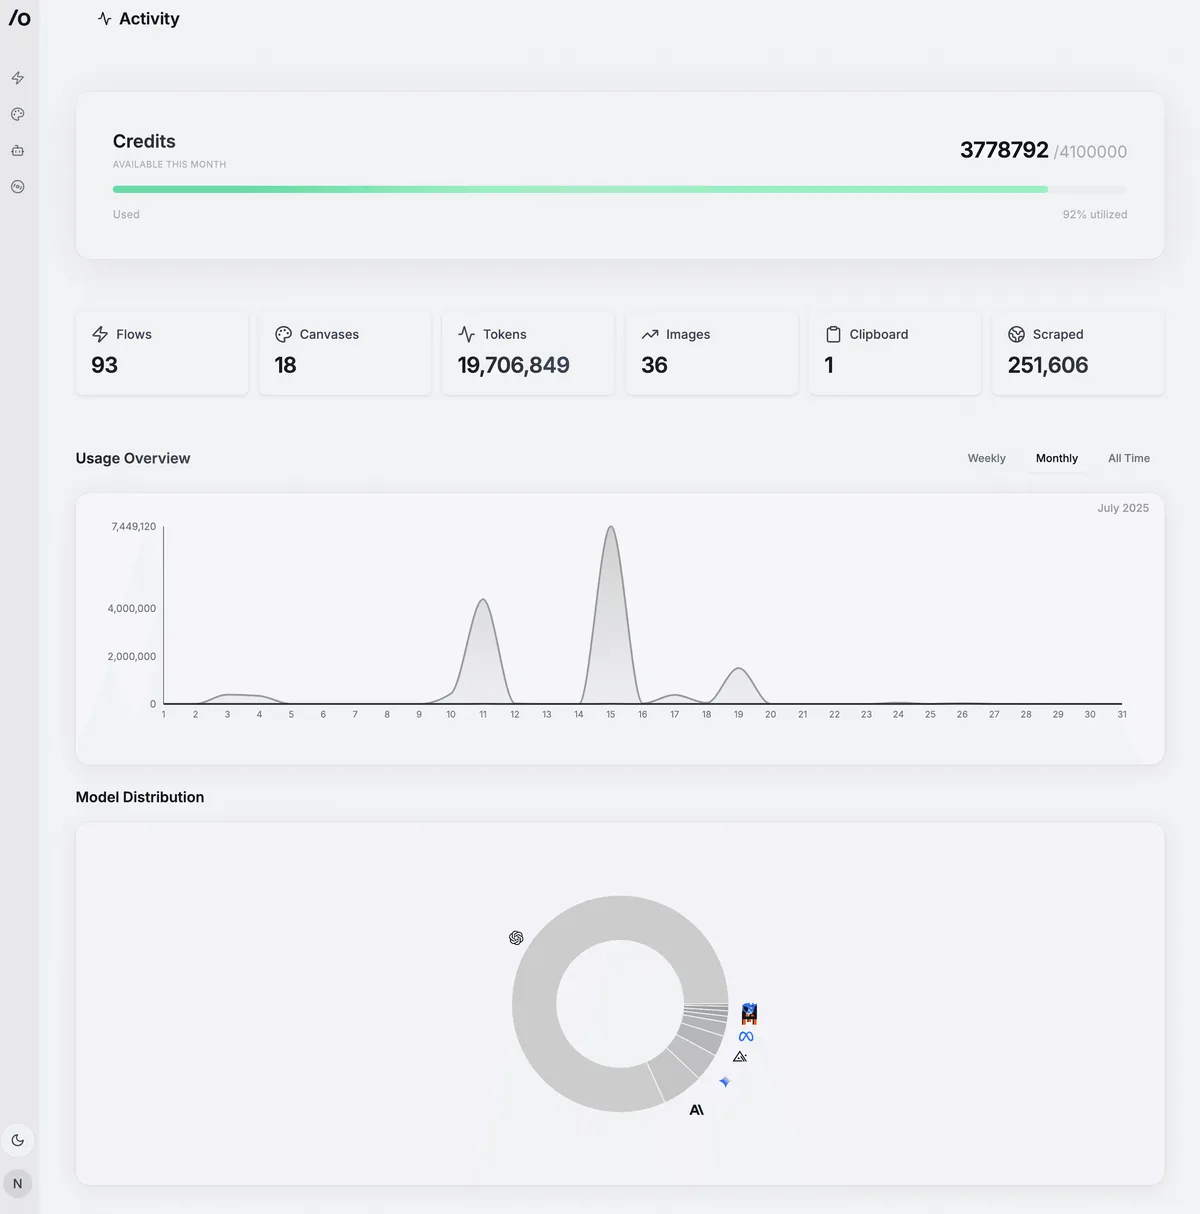This screenshot has height=1214, width=1200.
Task: Click the /o logo in the sidebar
Action: [19, 18]
